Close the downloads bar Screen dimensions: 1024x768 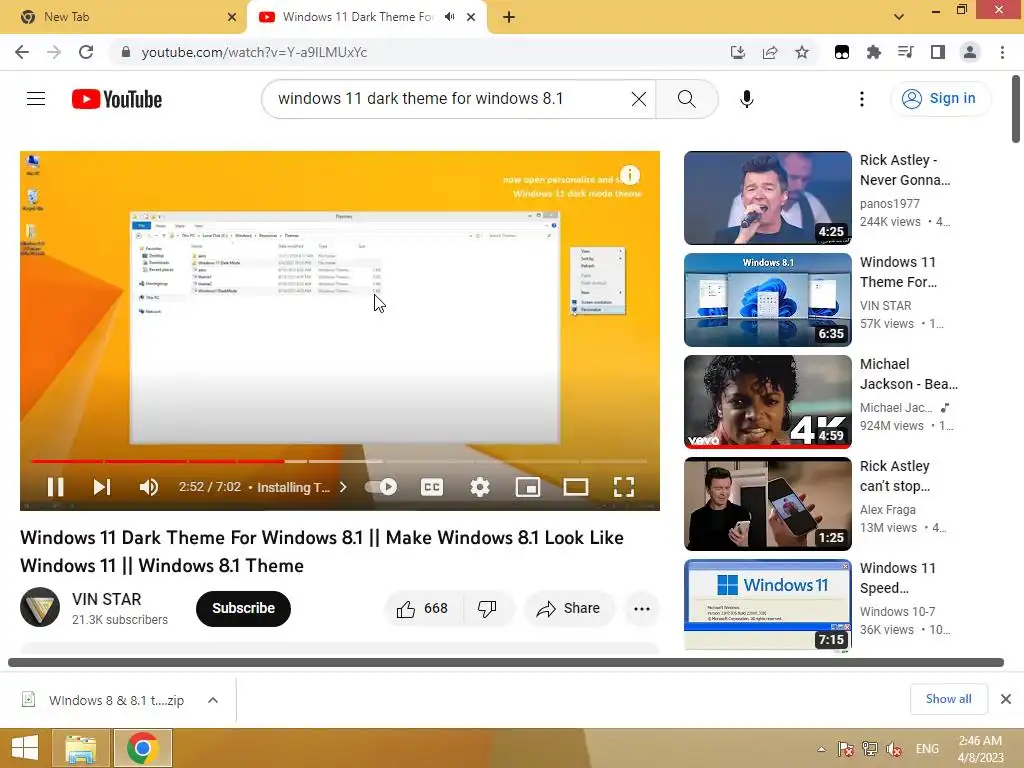click(1006, 699)
